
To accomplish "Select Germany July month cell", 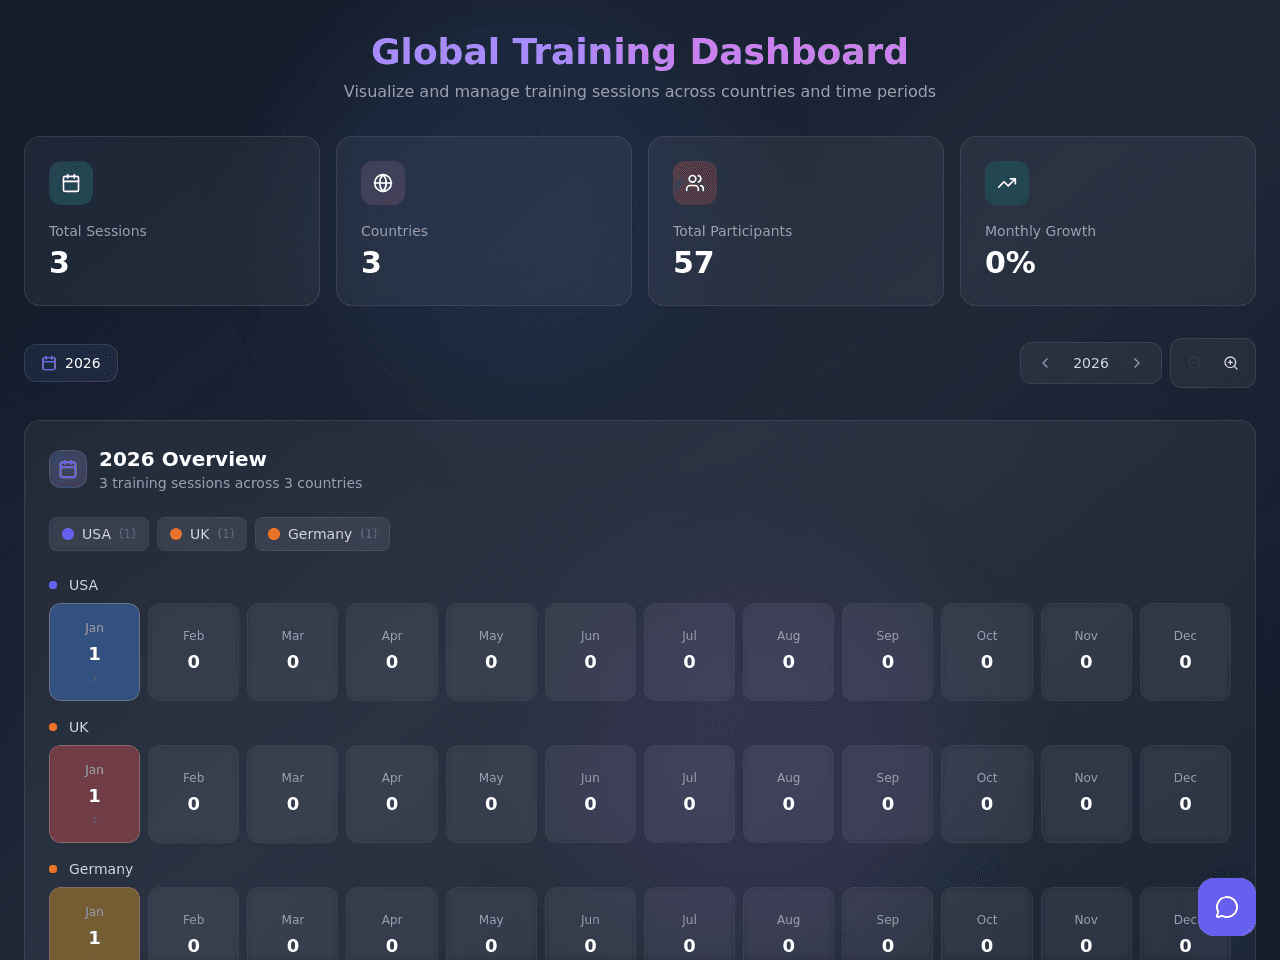I will (689, 924).
